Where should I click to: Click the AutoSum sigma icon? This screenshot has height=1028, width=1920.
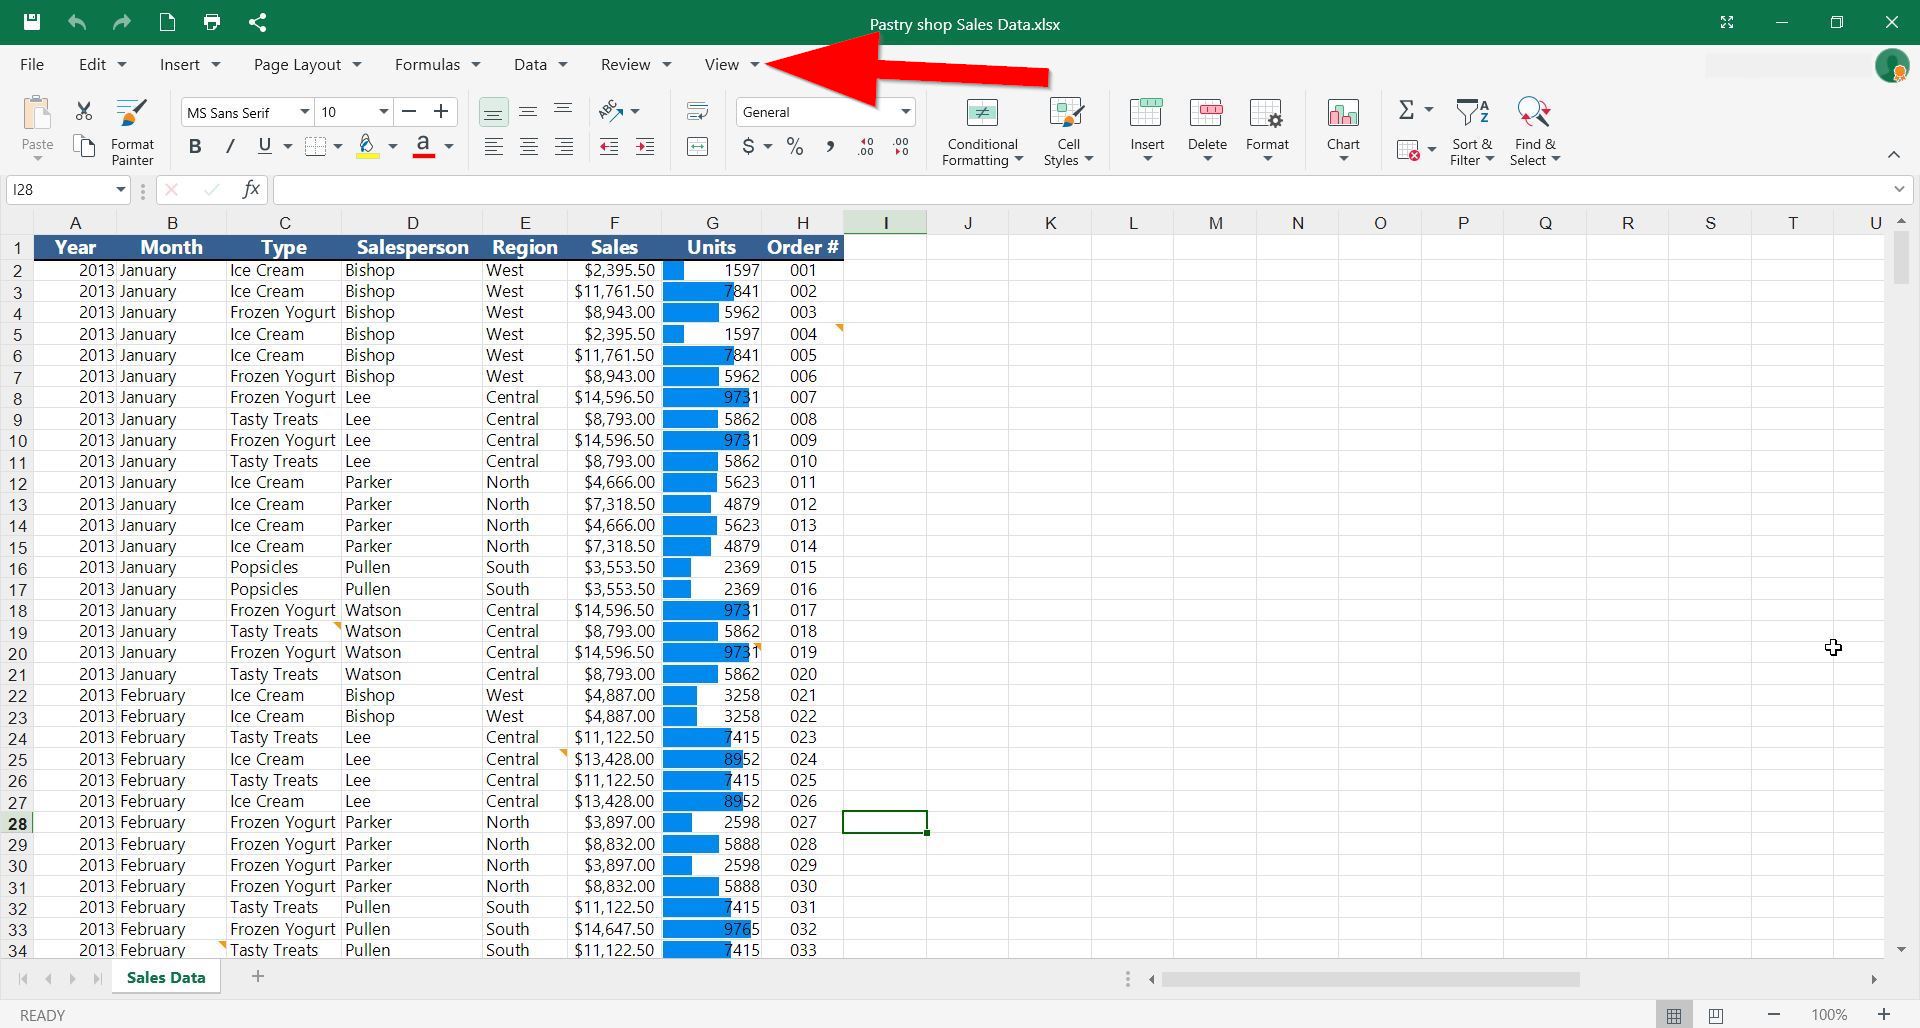1407,110
